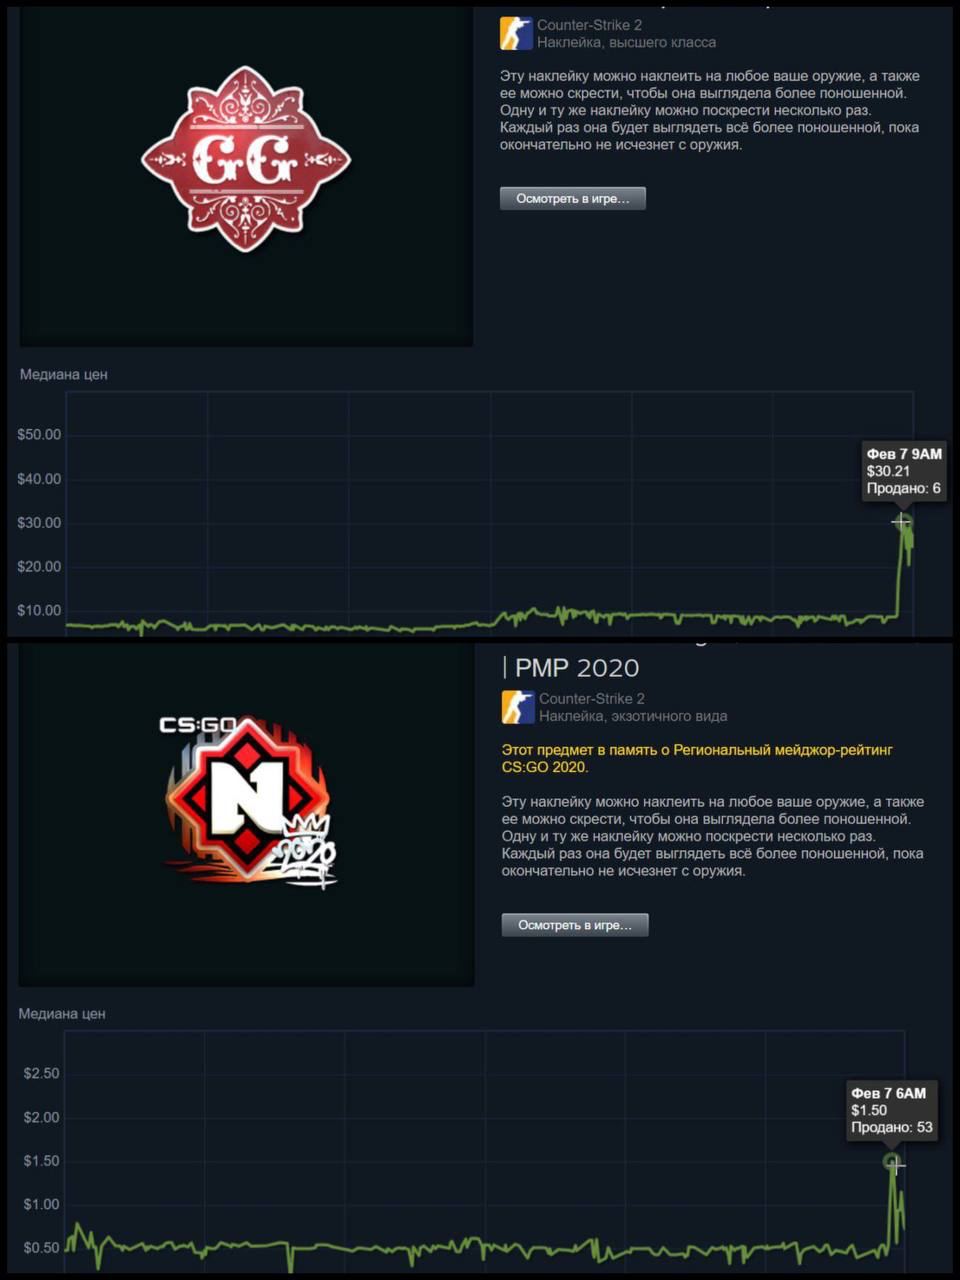Viewport: 960px width, 1280px height.
Task: Click the red GG sticker image
Action: pyautogui.click(x=246, y=159)
